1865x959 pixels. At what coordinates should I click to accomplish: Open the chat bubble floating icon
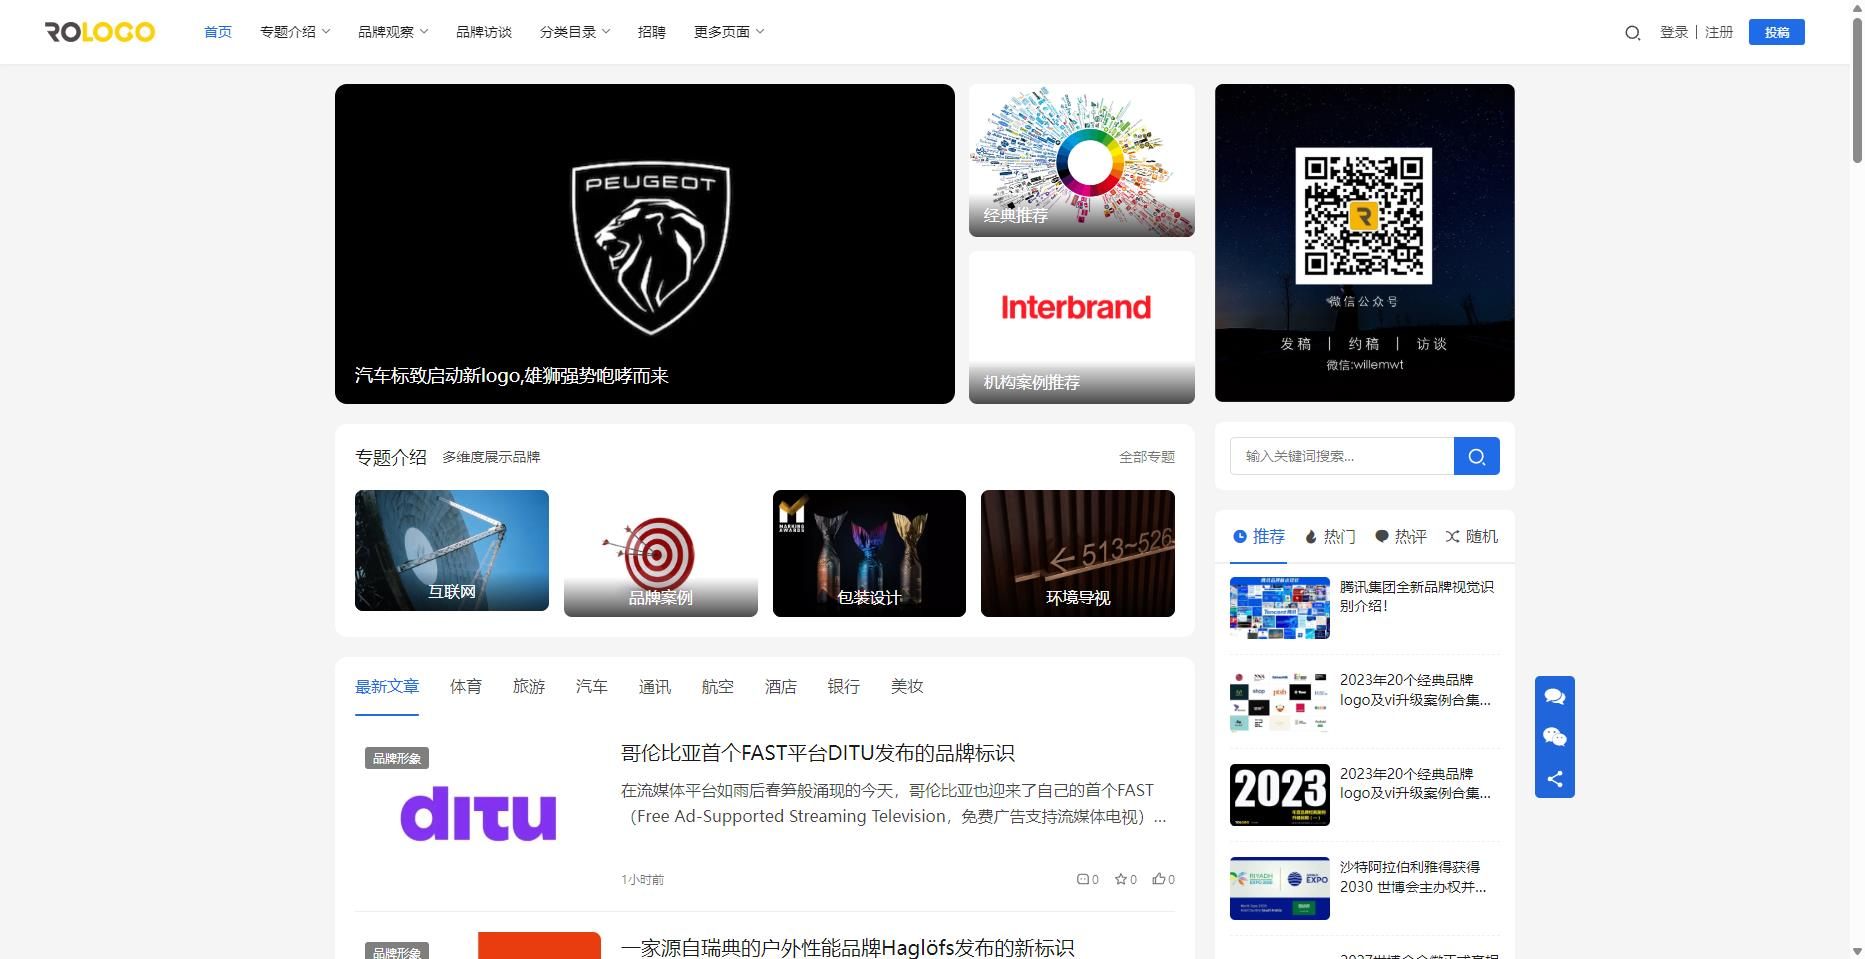coord(1555,696)
